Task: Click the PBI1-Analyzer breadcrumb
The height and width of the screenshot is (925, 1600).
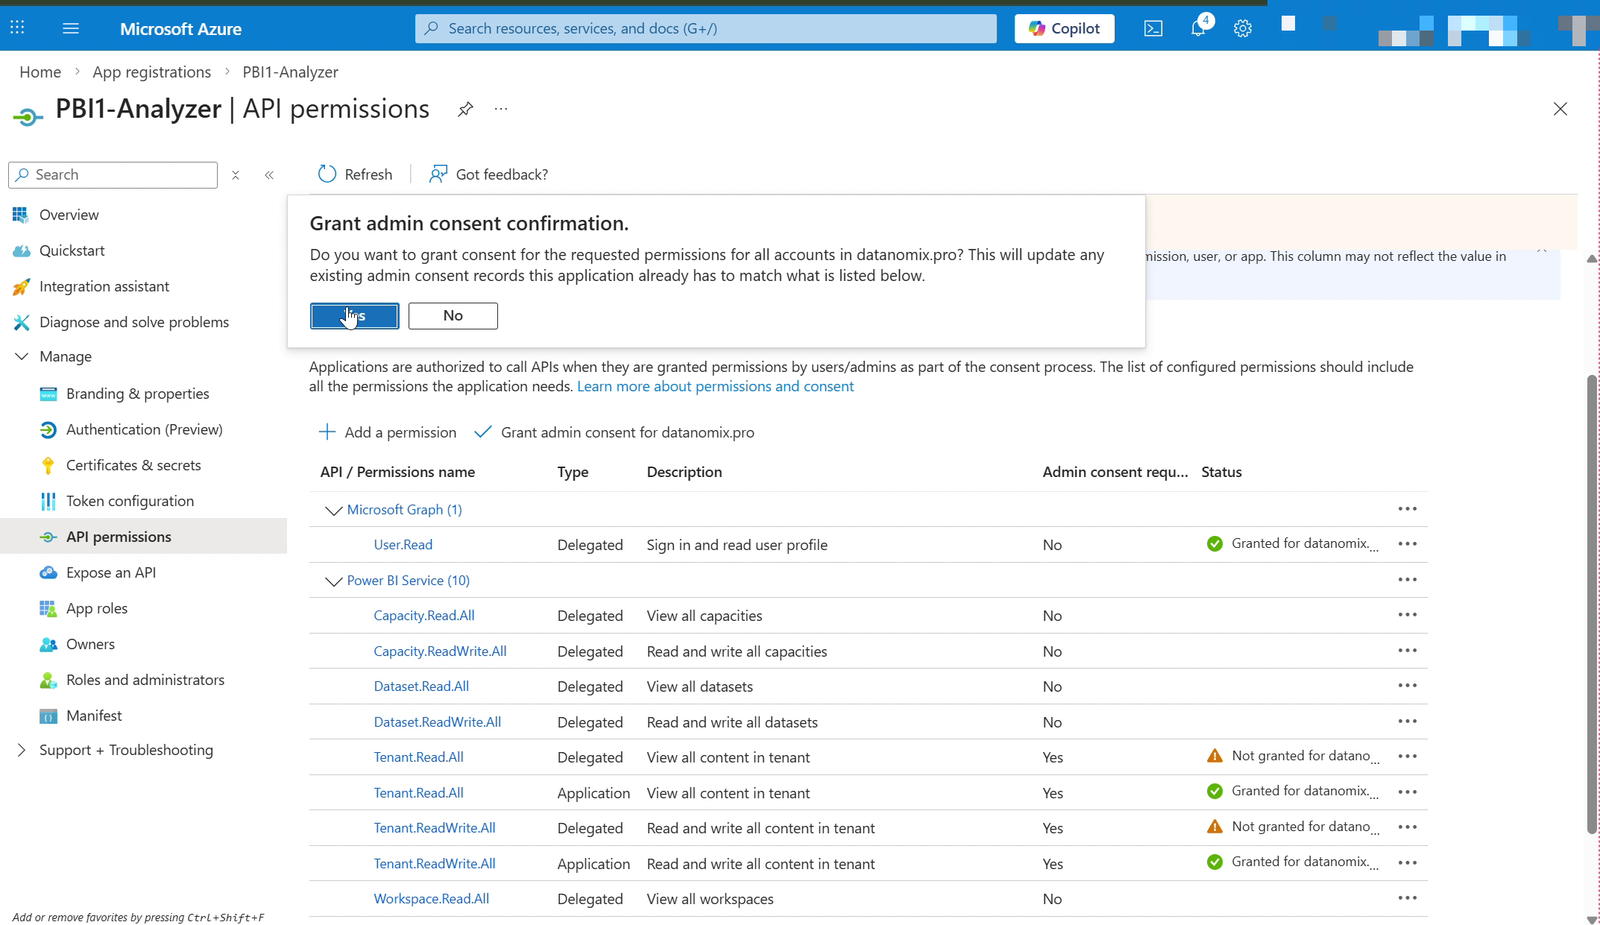Action: point(290,72)
